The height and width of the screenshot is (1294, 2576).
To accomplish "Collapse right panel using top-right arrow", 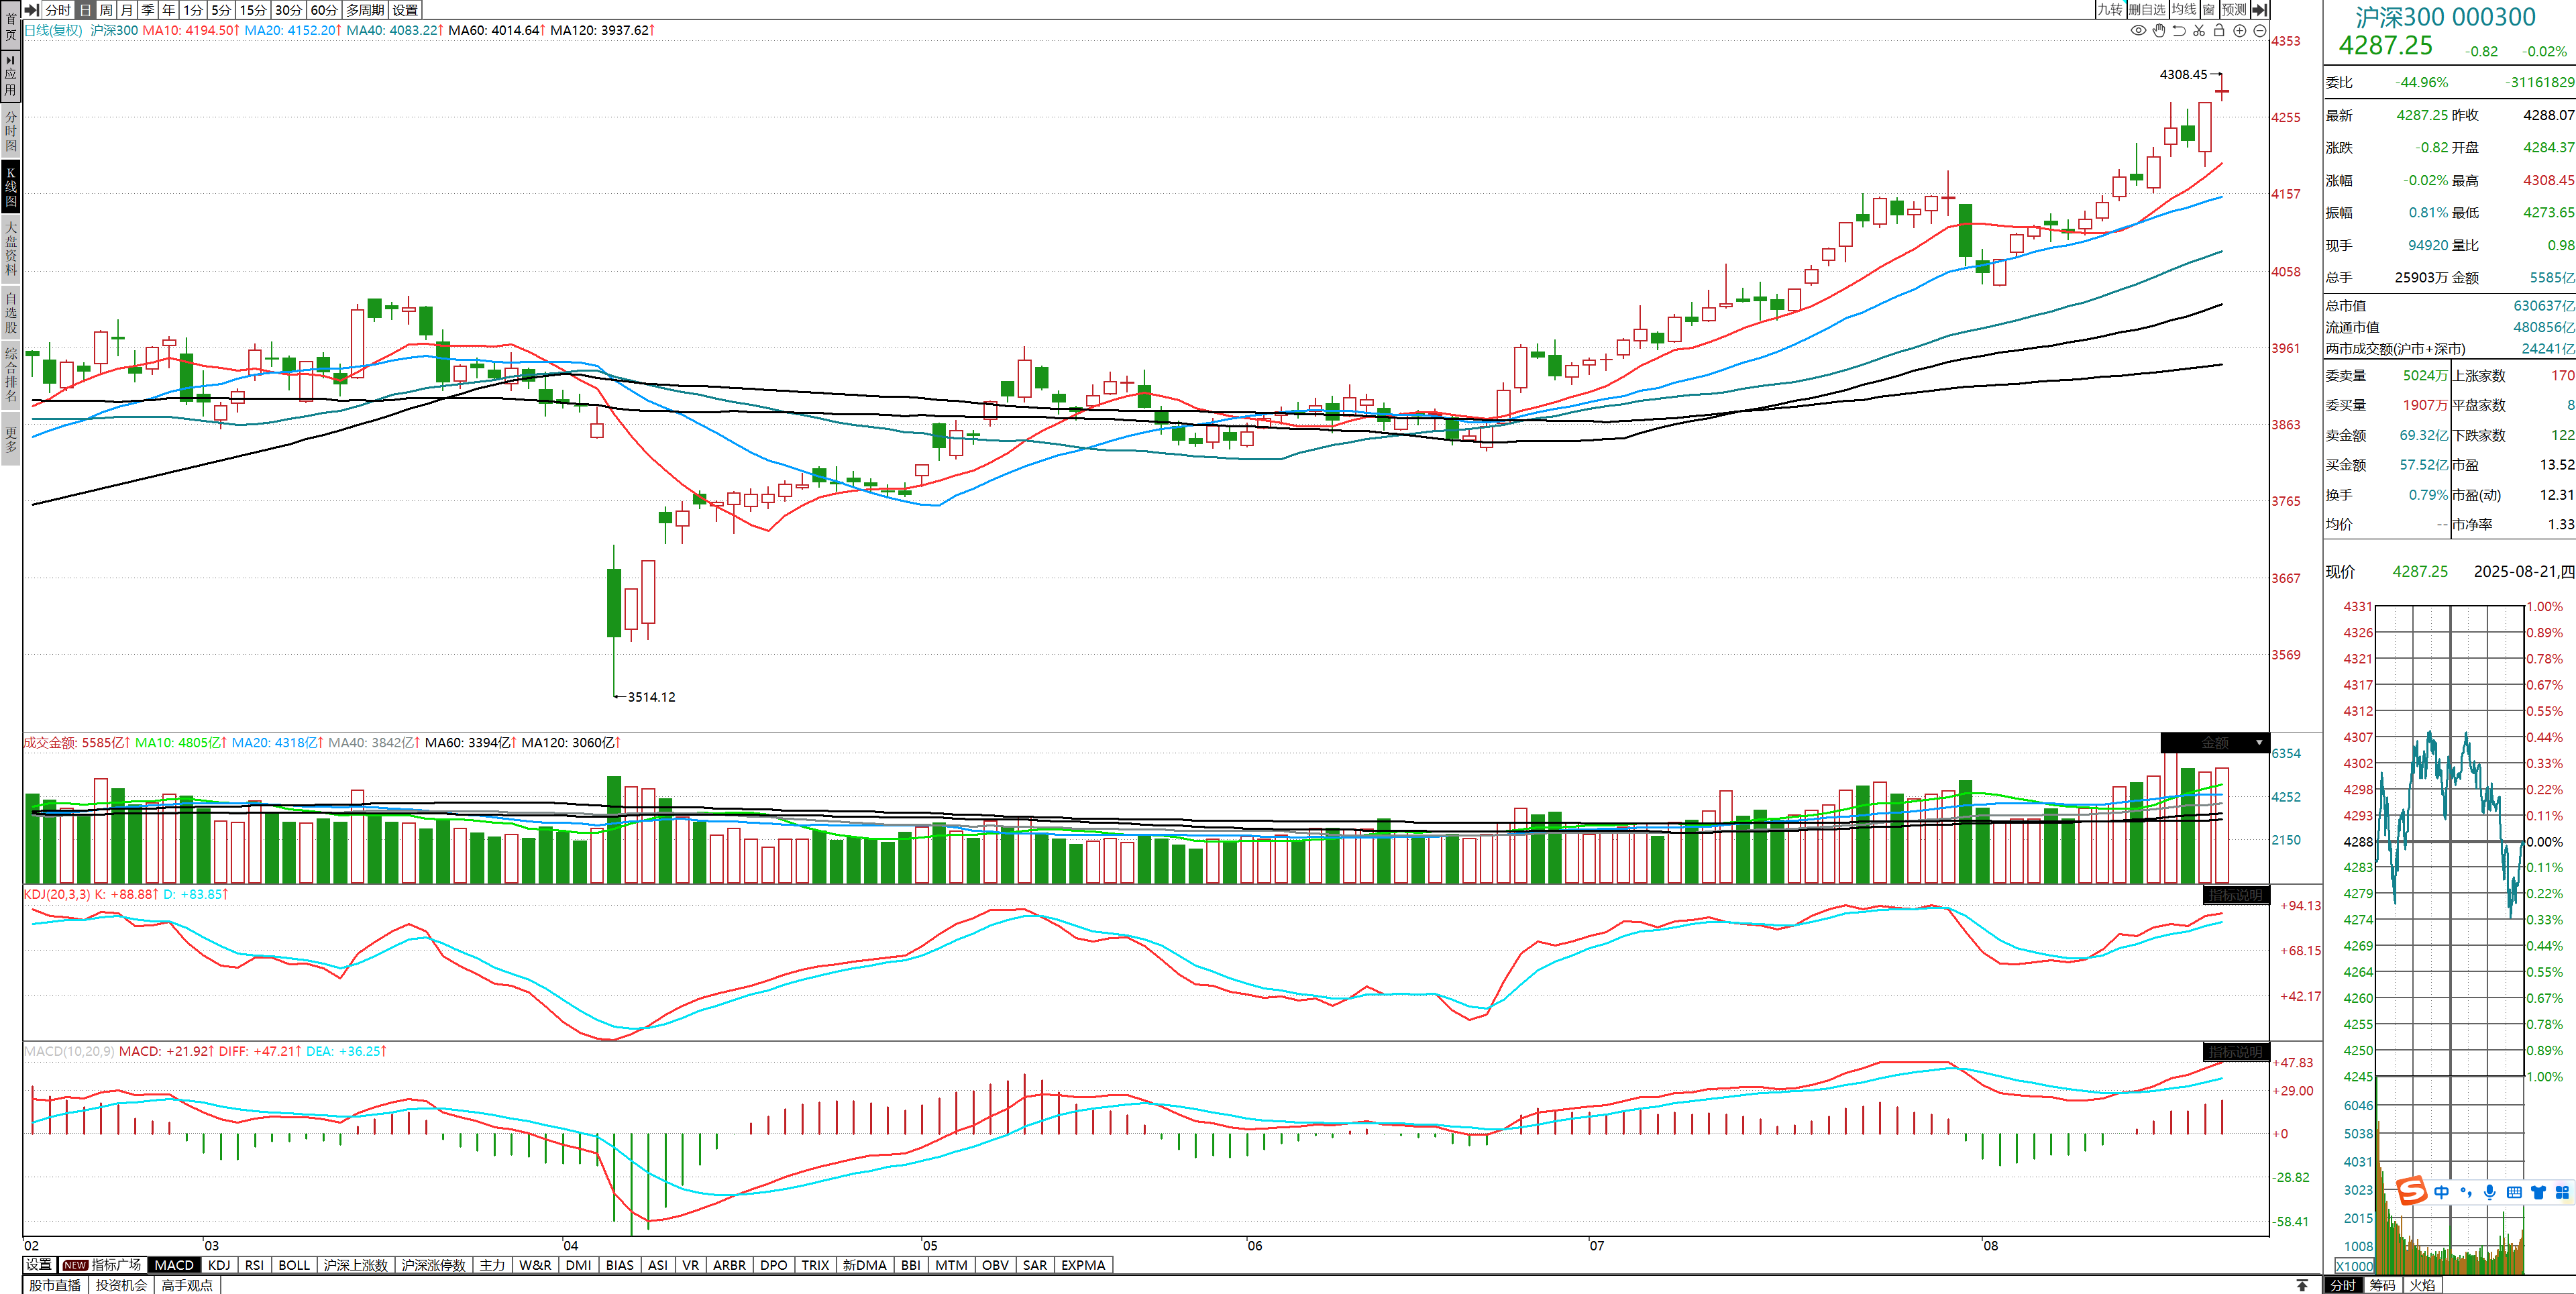I will [x=2259, y=9].
